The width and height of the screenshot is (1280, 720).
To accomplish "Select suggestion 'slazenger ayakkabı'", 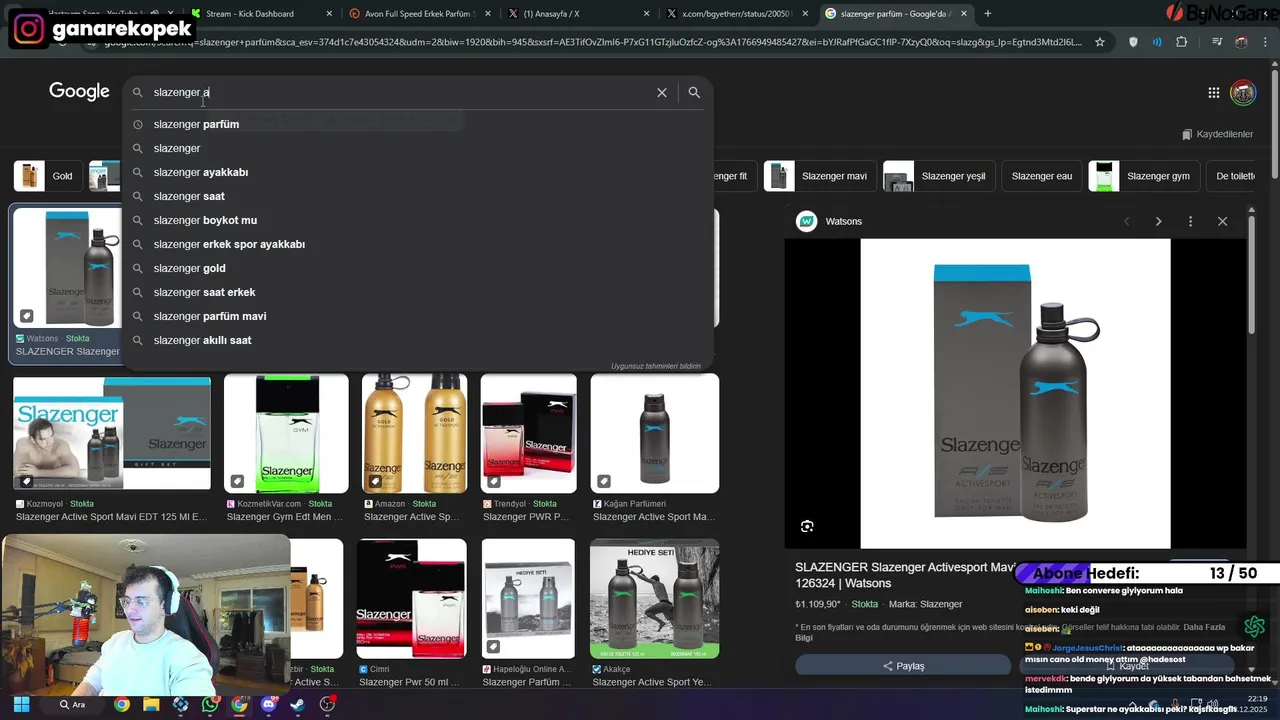I will coord(418,172).
